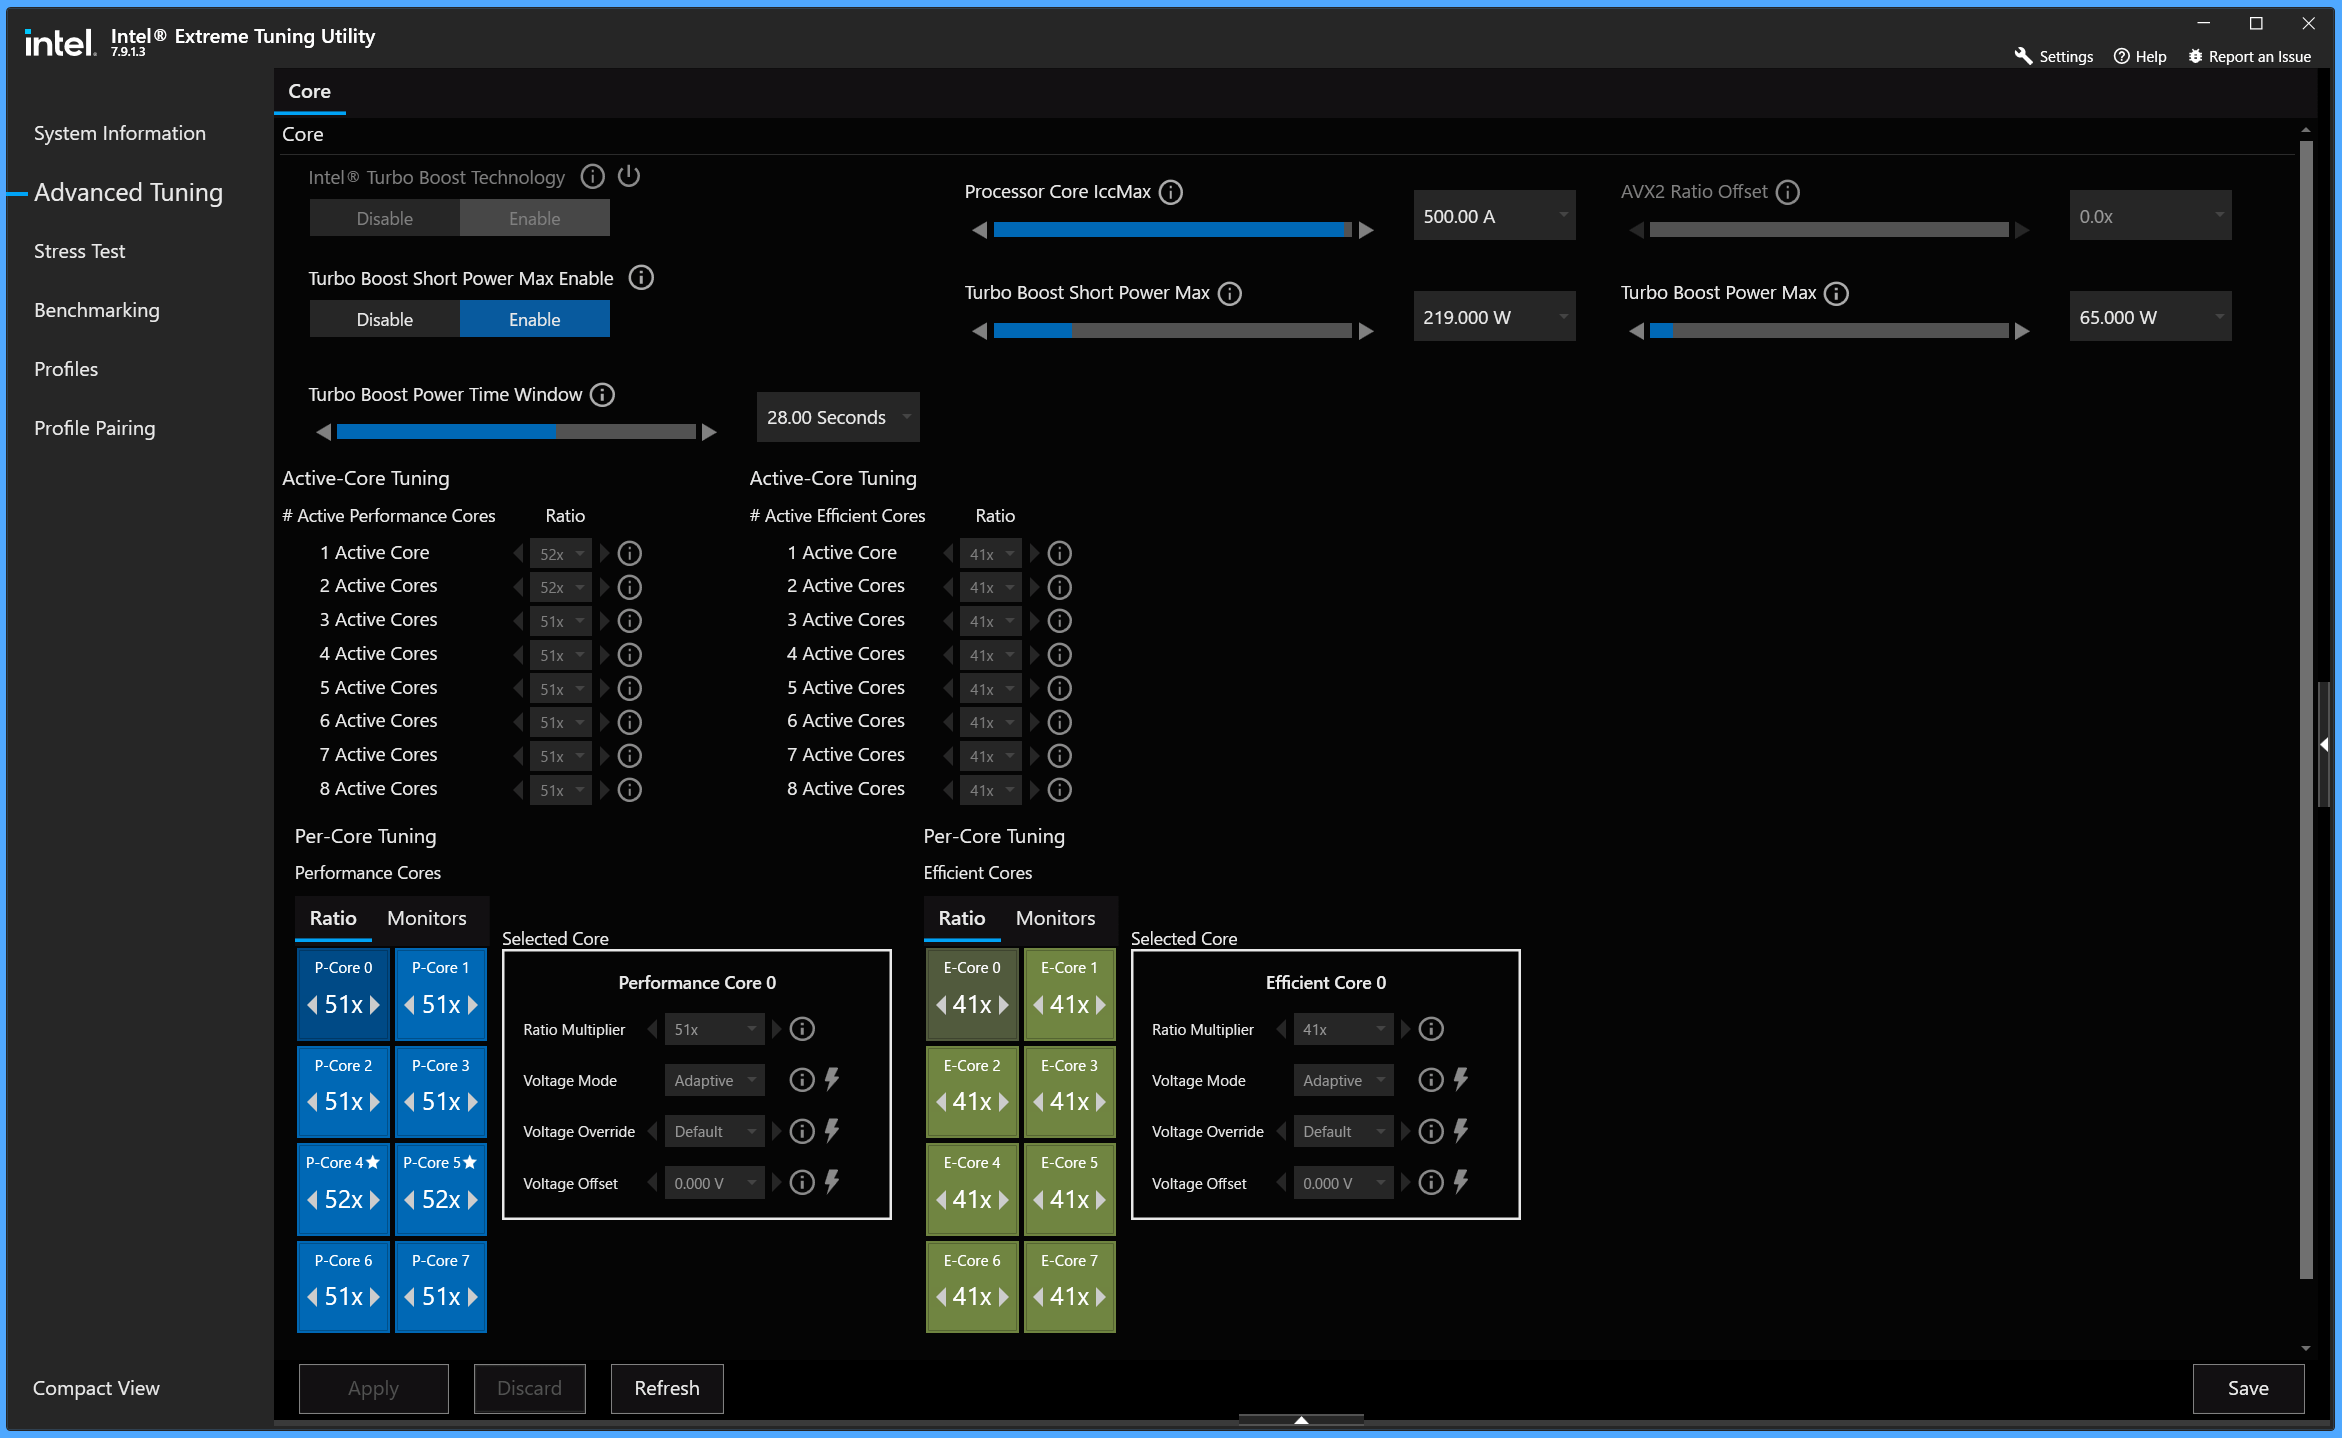Open AVX2 Ratio Offset 0.0x dropdown
2342x1438 pixels.
point(2150,216)
